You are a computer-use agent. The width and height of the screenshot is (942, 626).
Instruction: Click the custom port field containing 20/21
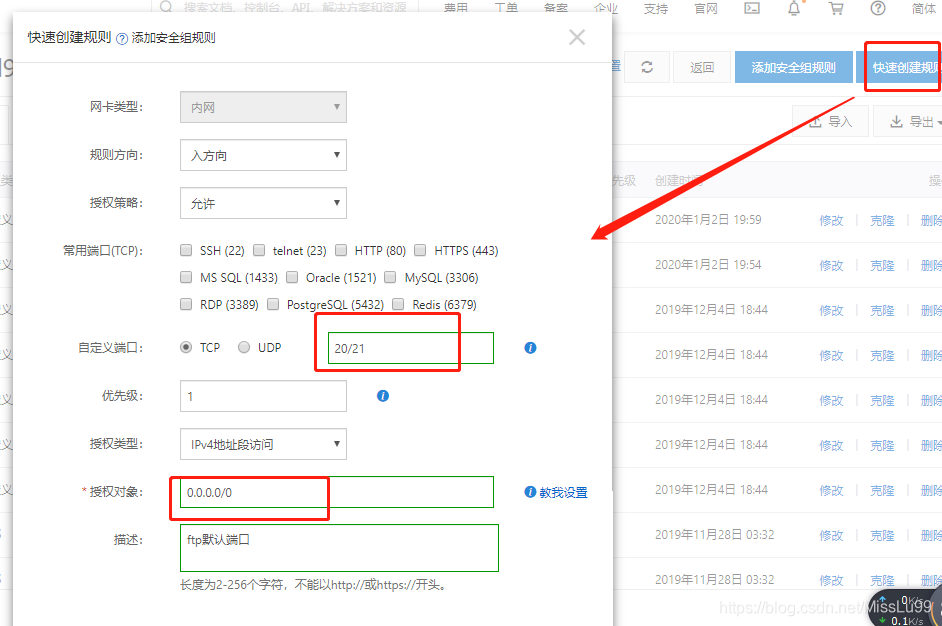411,348
